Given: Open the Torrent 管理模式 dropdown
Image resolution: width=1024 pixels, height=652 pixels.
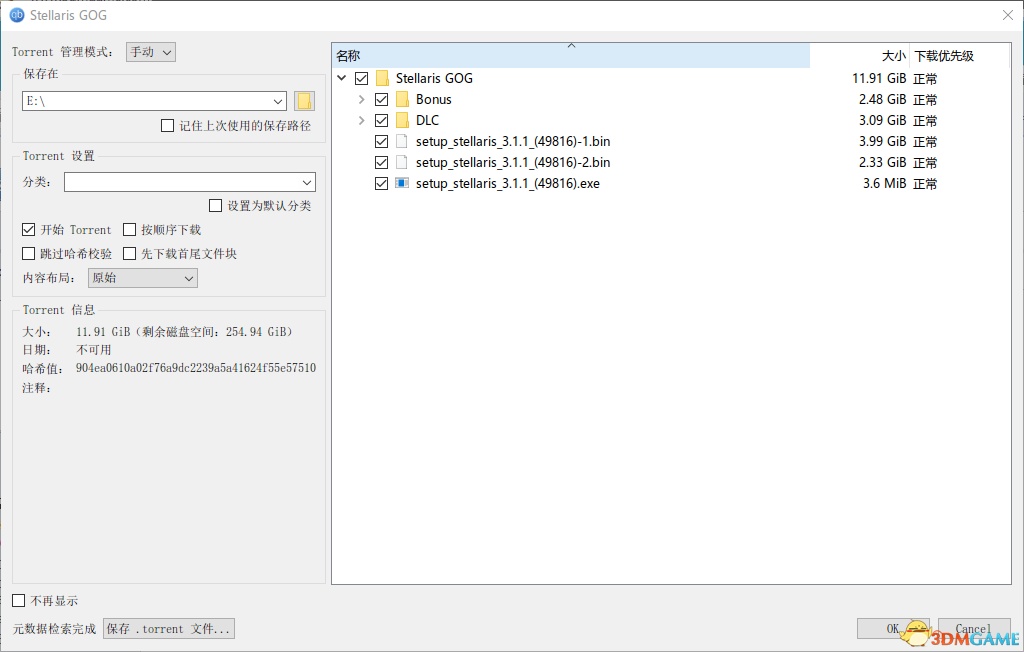Looking at the screenshot, I should point(151,52).
